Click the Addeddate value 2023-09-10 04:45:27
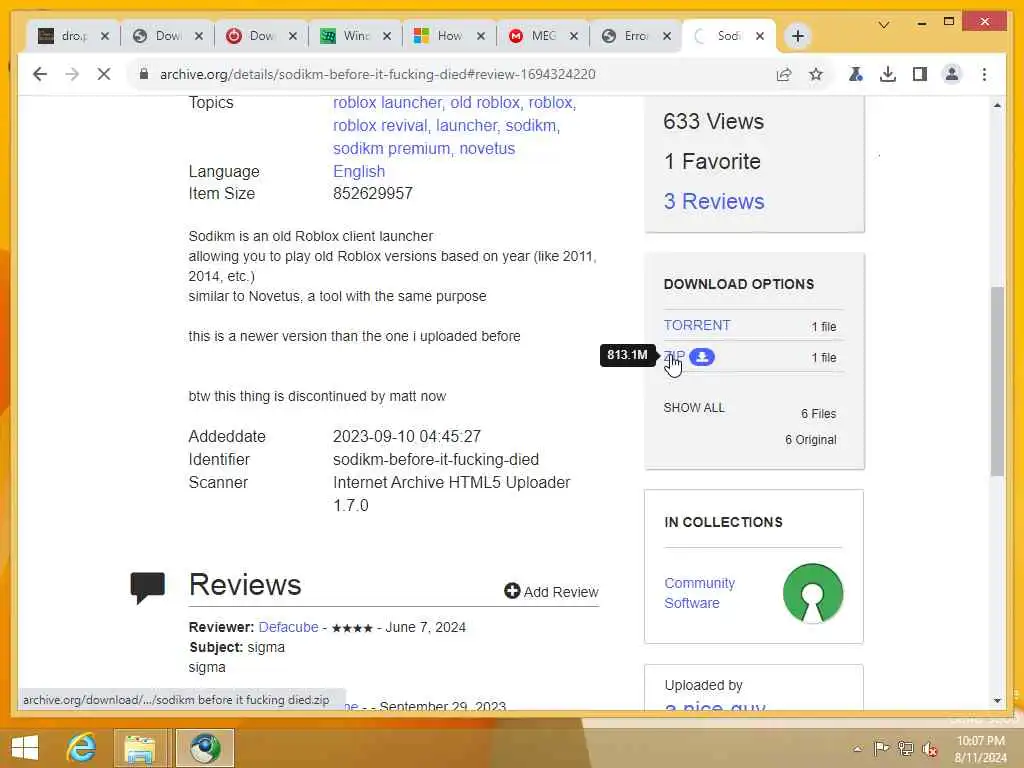This screenshot has width=1024, height=768. tap(407, 436)
